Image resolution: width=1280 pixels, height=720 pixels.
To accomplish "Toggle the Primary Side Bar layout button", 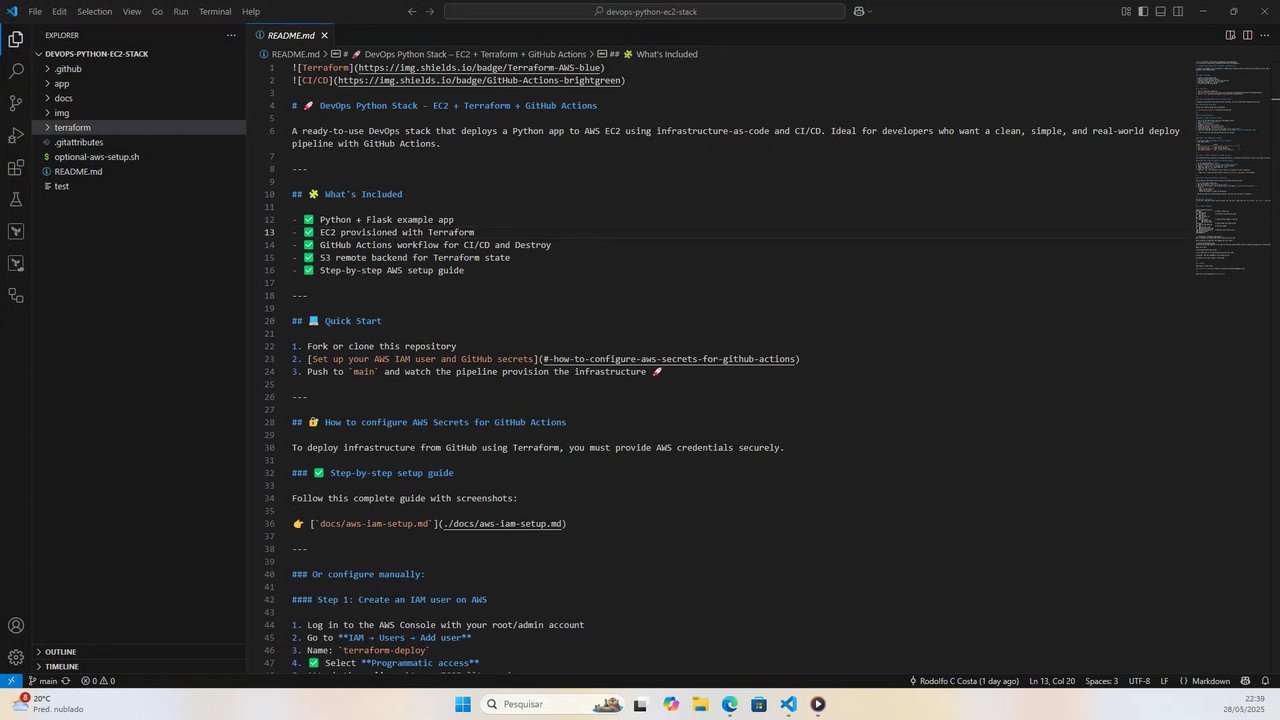I will [x=1144, y=12].
